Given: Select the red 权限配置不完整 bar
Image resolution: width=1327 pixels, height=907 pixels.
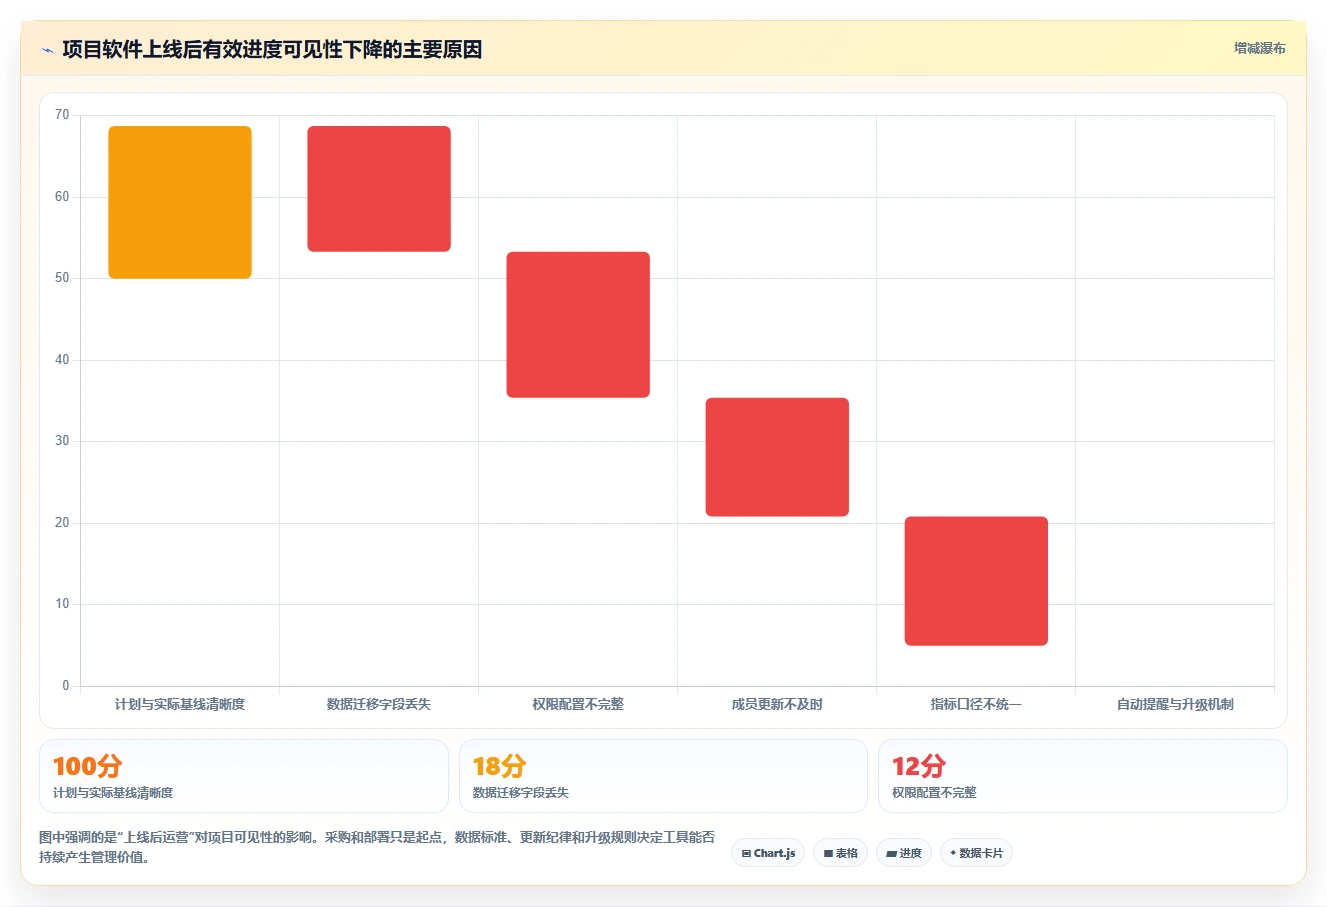Looking at the screenshot, I should tap(578, 325).
